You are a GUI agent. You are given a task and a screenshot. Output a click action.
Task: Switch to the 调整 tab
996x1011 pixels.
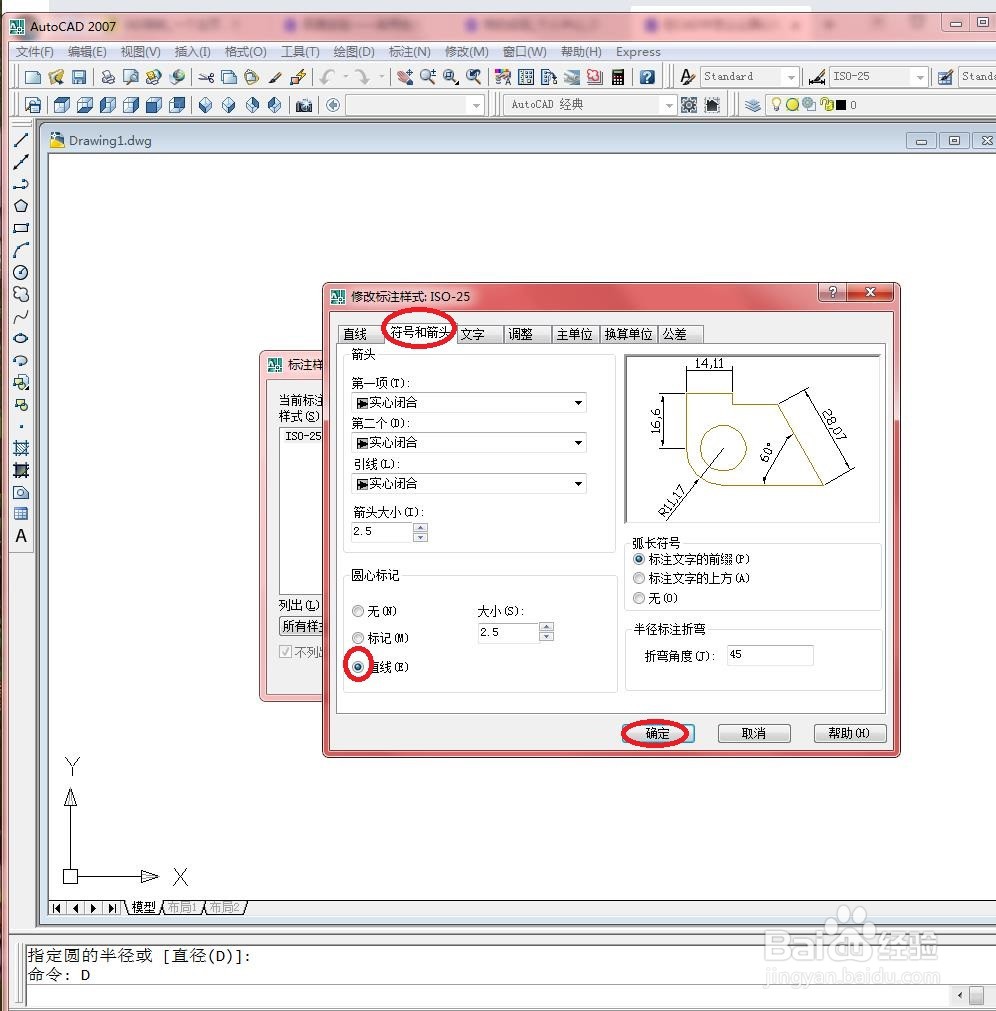pyautogui.click(x=520, y=334)
